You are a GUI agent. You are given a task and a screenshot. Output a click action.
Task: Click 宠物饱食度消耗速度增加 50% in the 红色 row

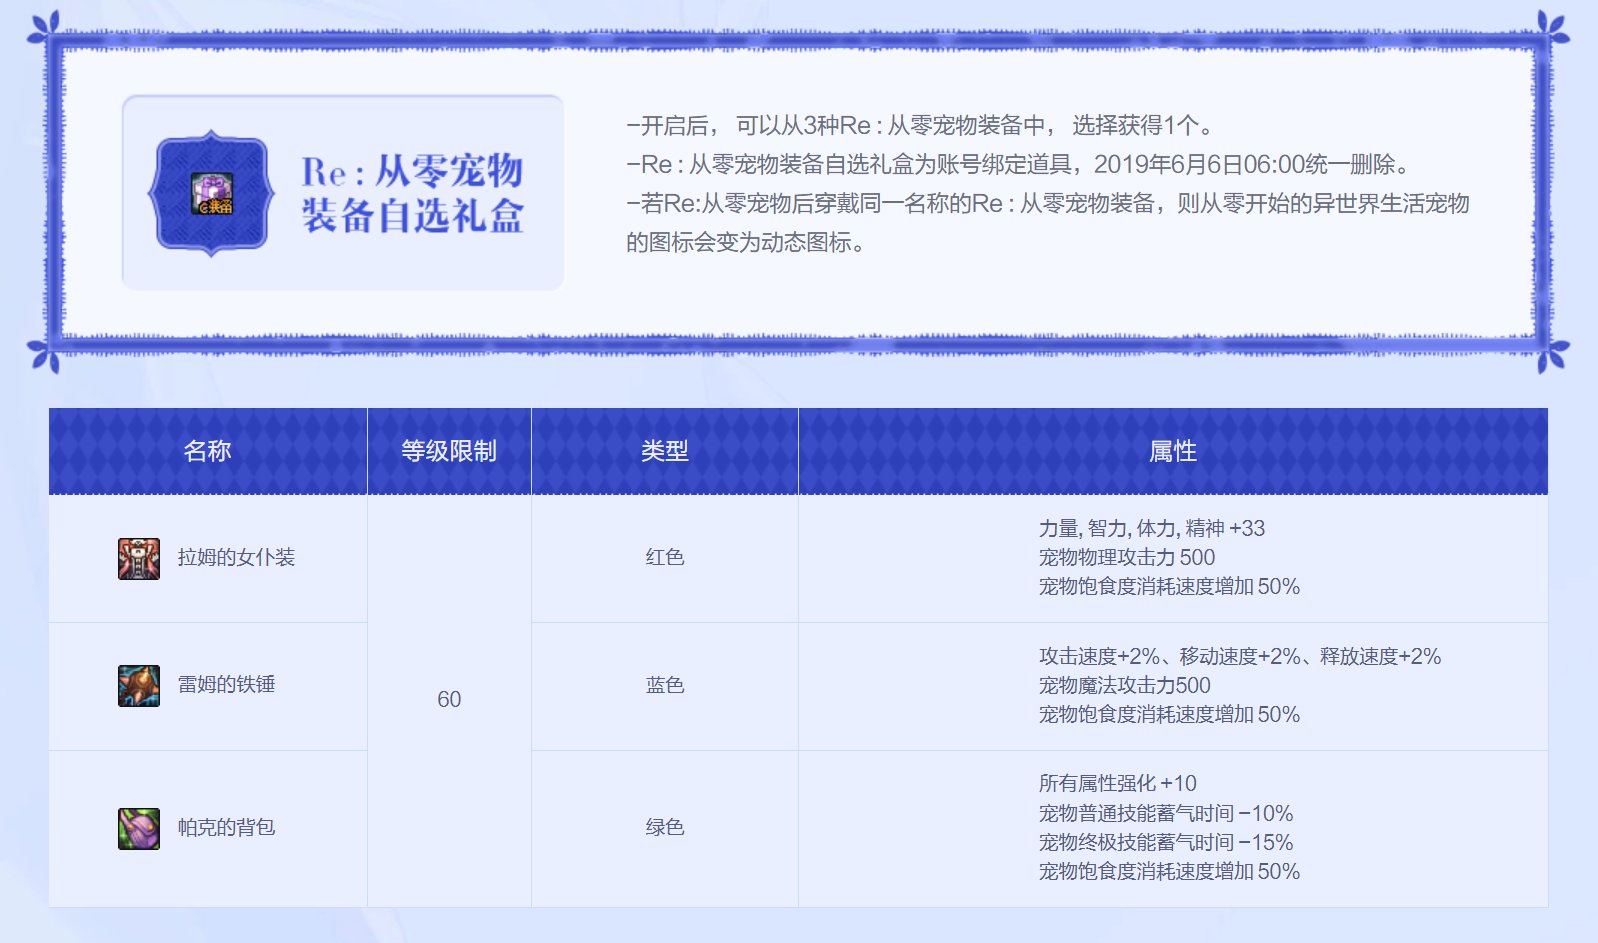pyautogui.click(x=1169, y=586)
